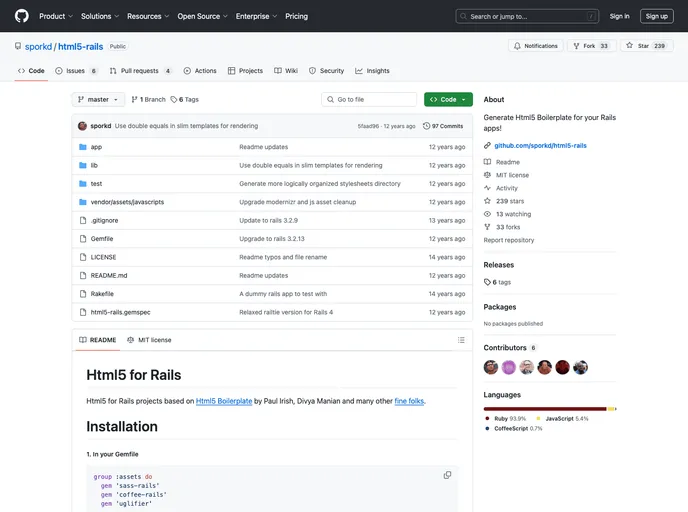688x512 pixels.
Task: Click the first contributor avatar
Action: click(491, 367)
